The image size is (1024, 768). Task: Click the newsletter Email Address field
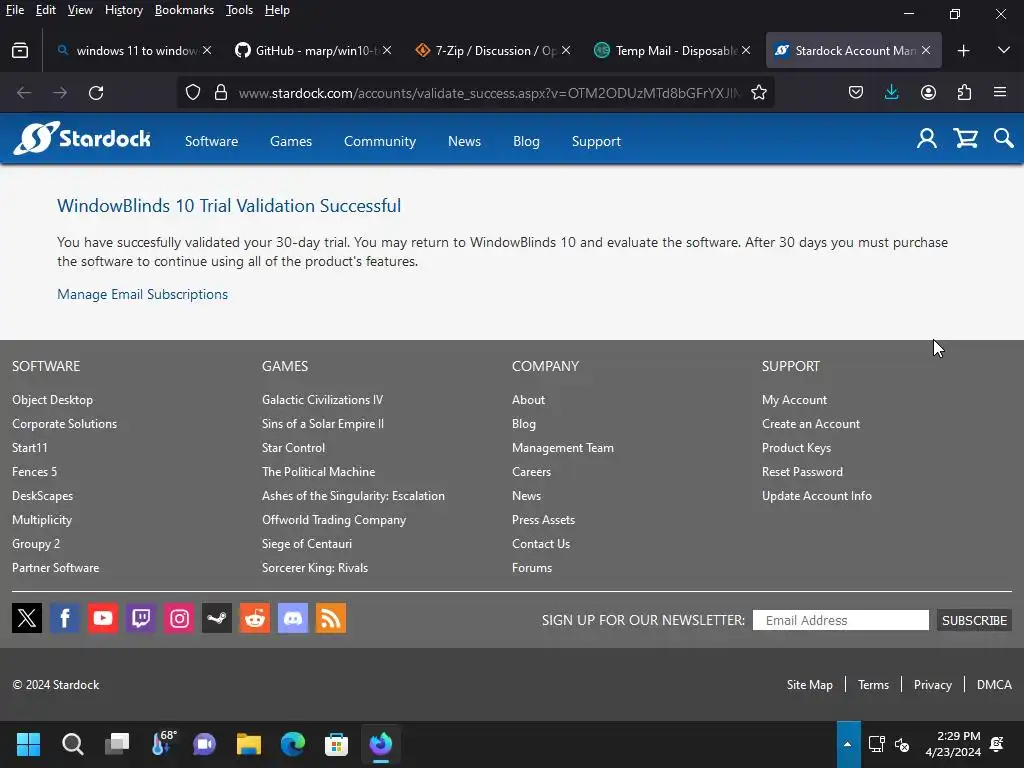(840, 620)
